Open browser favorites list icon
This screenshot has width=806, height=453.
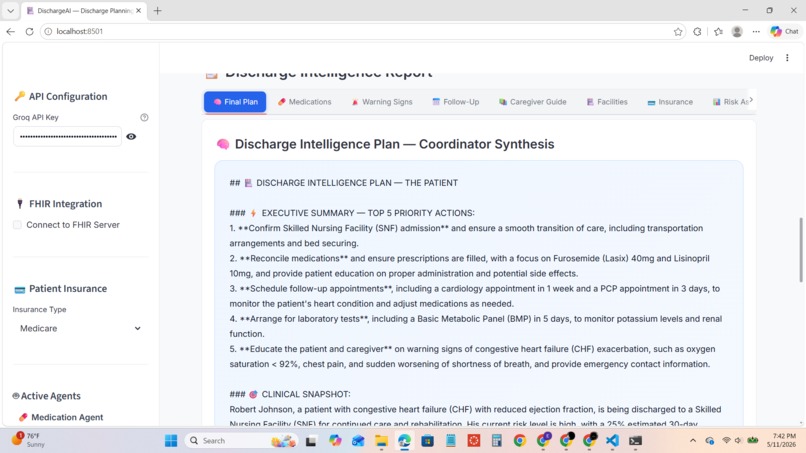point(718,31)
